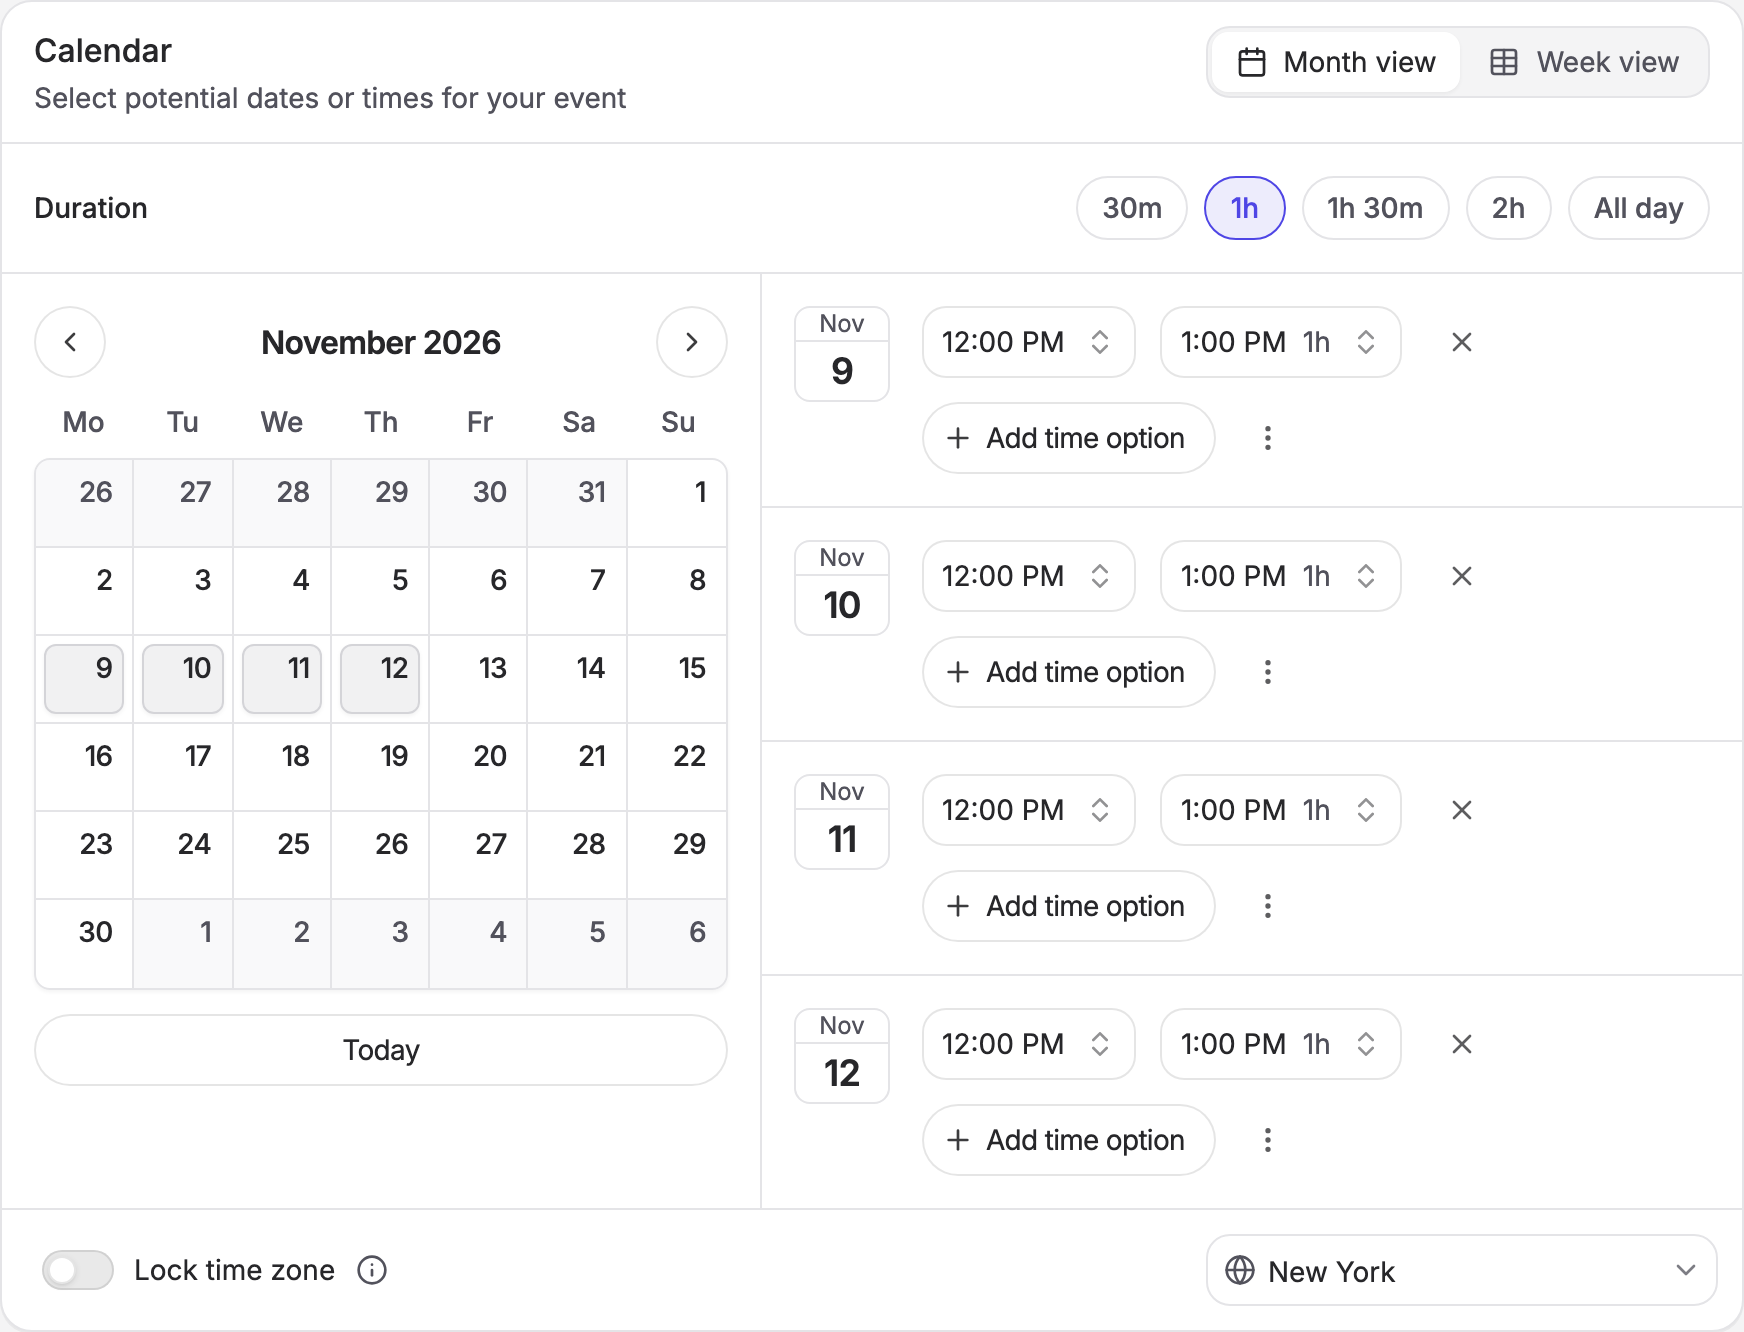Image resolution: width=1744 pixels, height=1332 pixels.
Task: Open the end time dropdown for Nov 9
Action: point(1280,342)
